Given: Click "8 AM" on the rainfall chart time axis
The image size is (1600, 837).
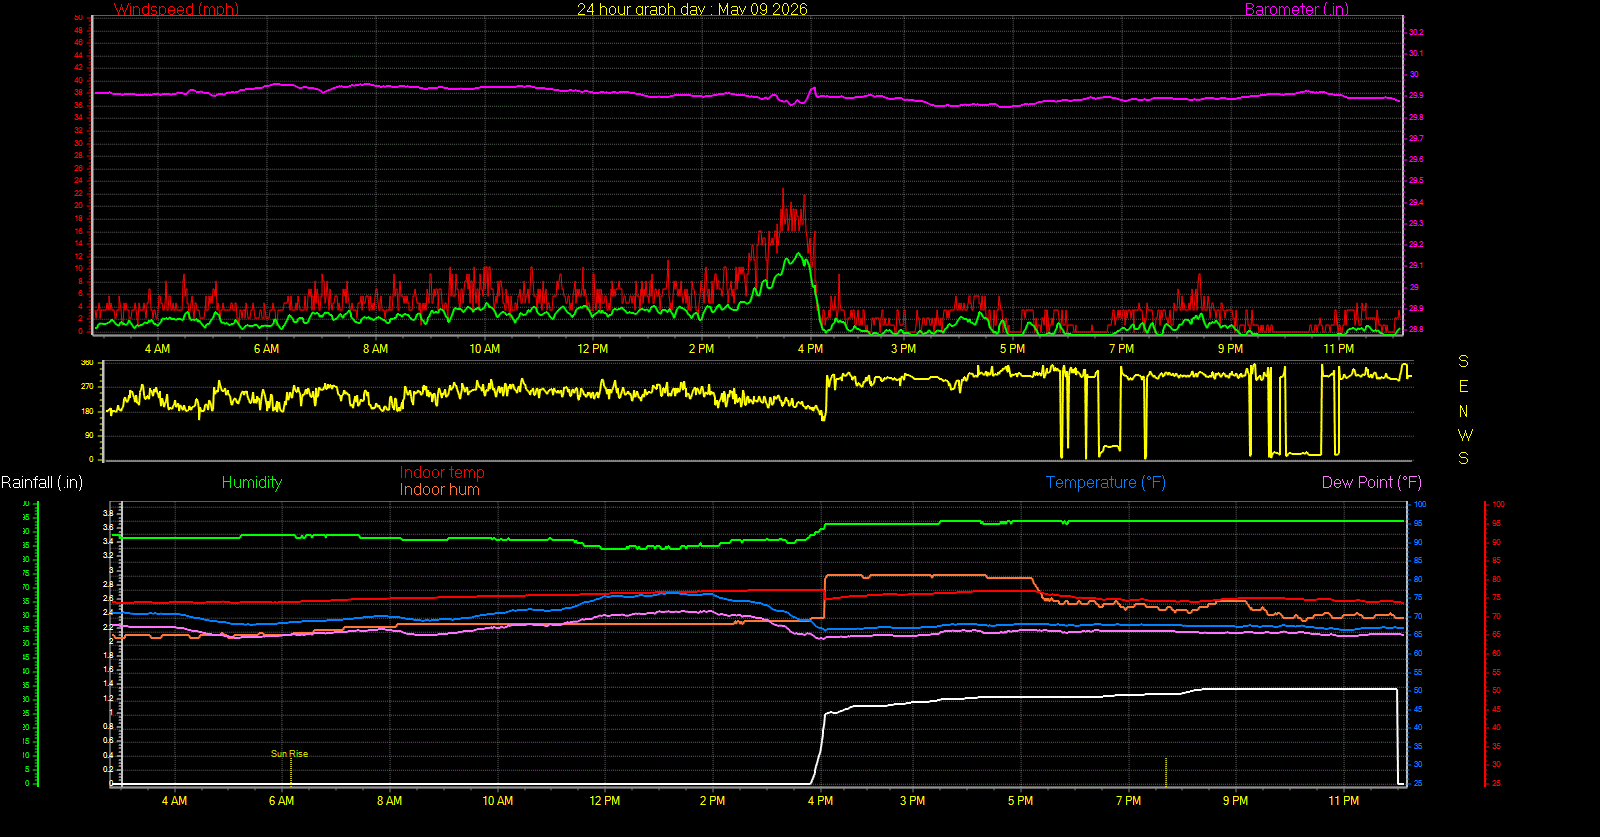Looking at the screenshot, I should 389,801.
